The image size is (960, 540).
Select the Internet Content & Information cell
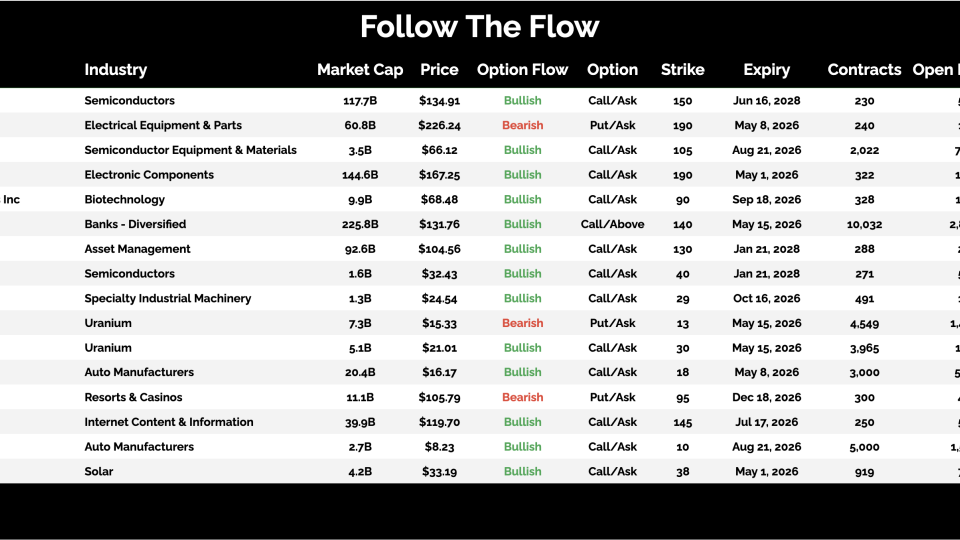coord(169,422)
